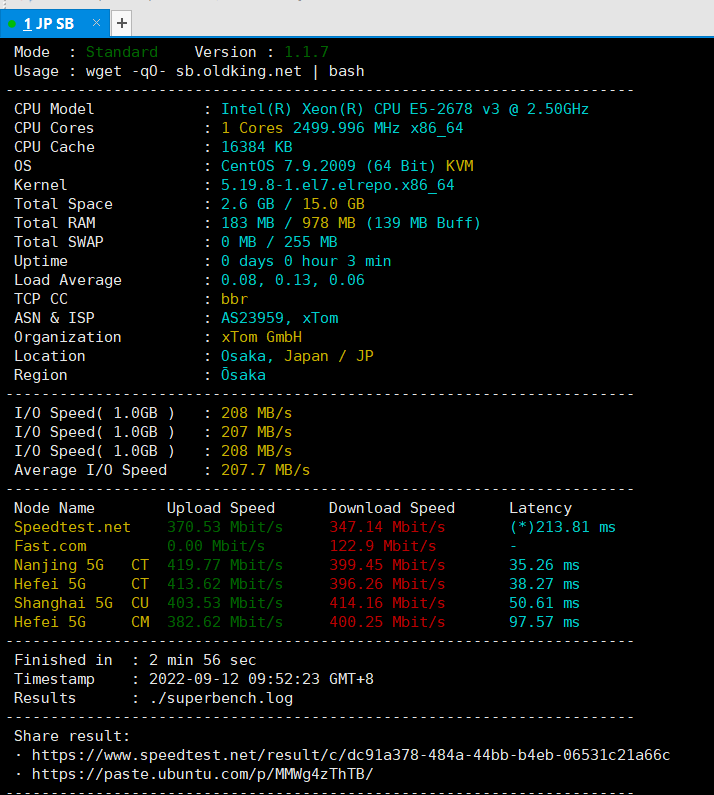Click Fast.com download '122.9 Mbit/s'
The height and width of the screenshot is (795, 714).
383,546
